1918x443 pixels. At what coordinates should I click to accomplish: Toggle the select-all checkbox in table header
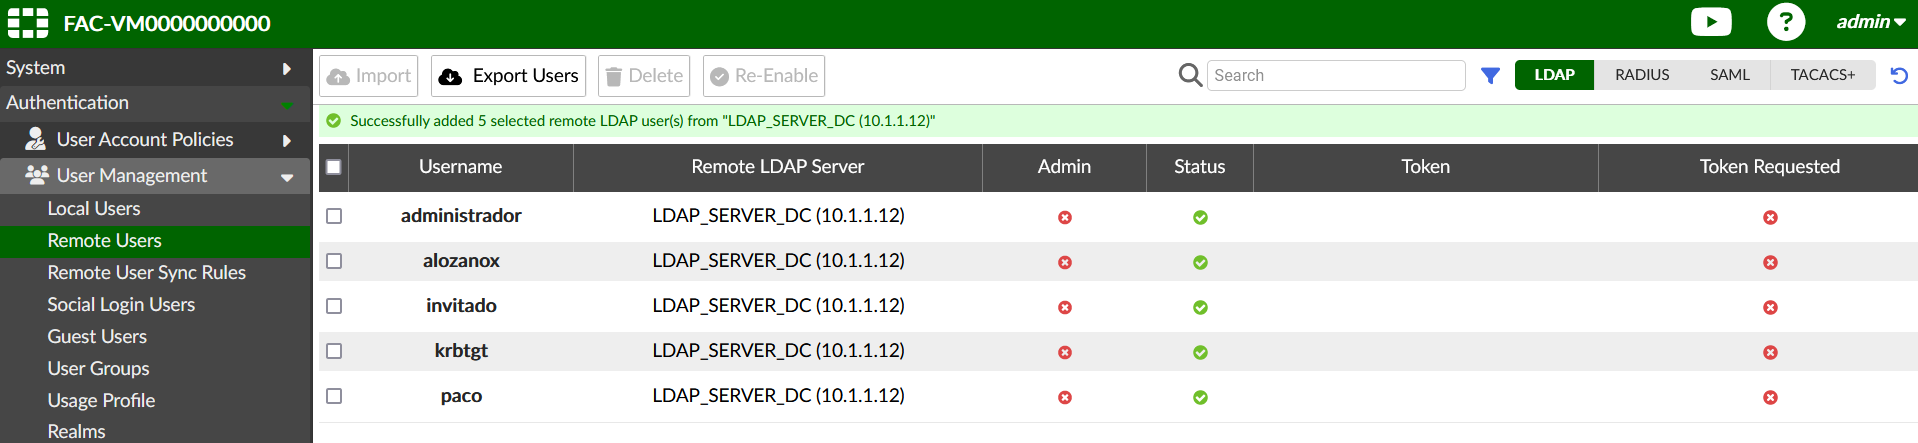click(334, 167)
